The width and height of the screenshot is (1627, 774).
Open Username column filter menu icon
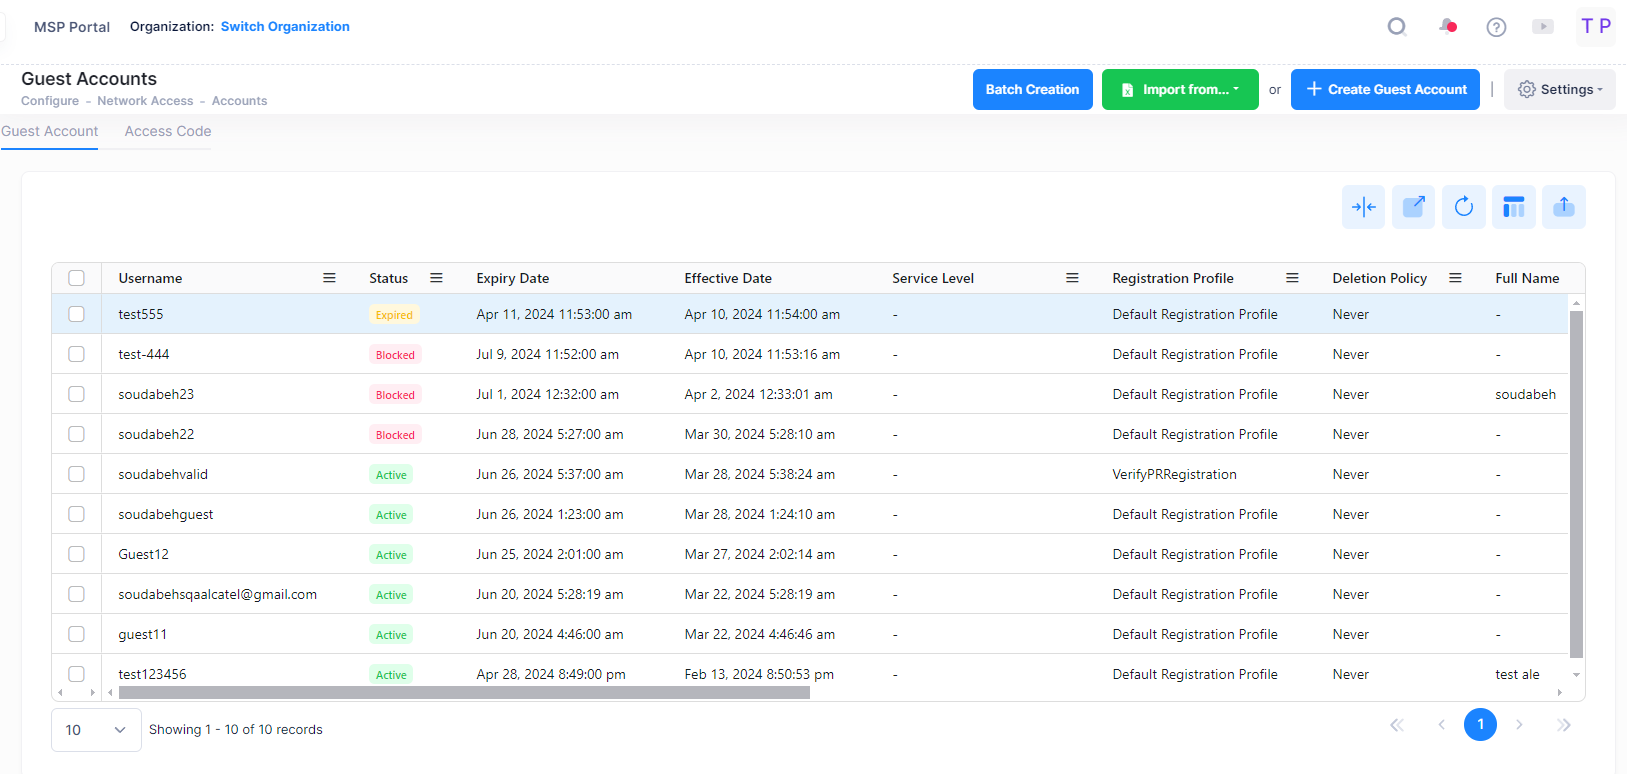[329, 278]
